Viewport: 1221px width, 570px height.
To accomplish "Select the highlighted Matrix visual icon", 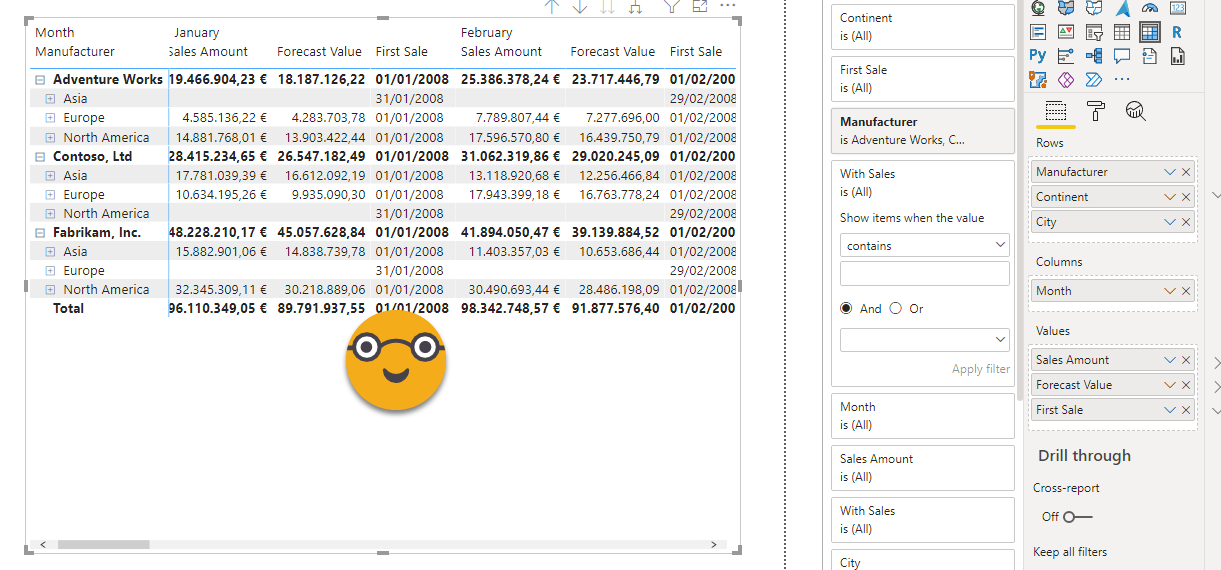I will 1150,32.
